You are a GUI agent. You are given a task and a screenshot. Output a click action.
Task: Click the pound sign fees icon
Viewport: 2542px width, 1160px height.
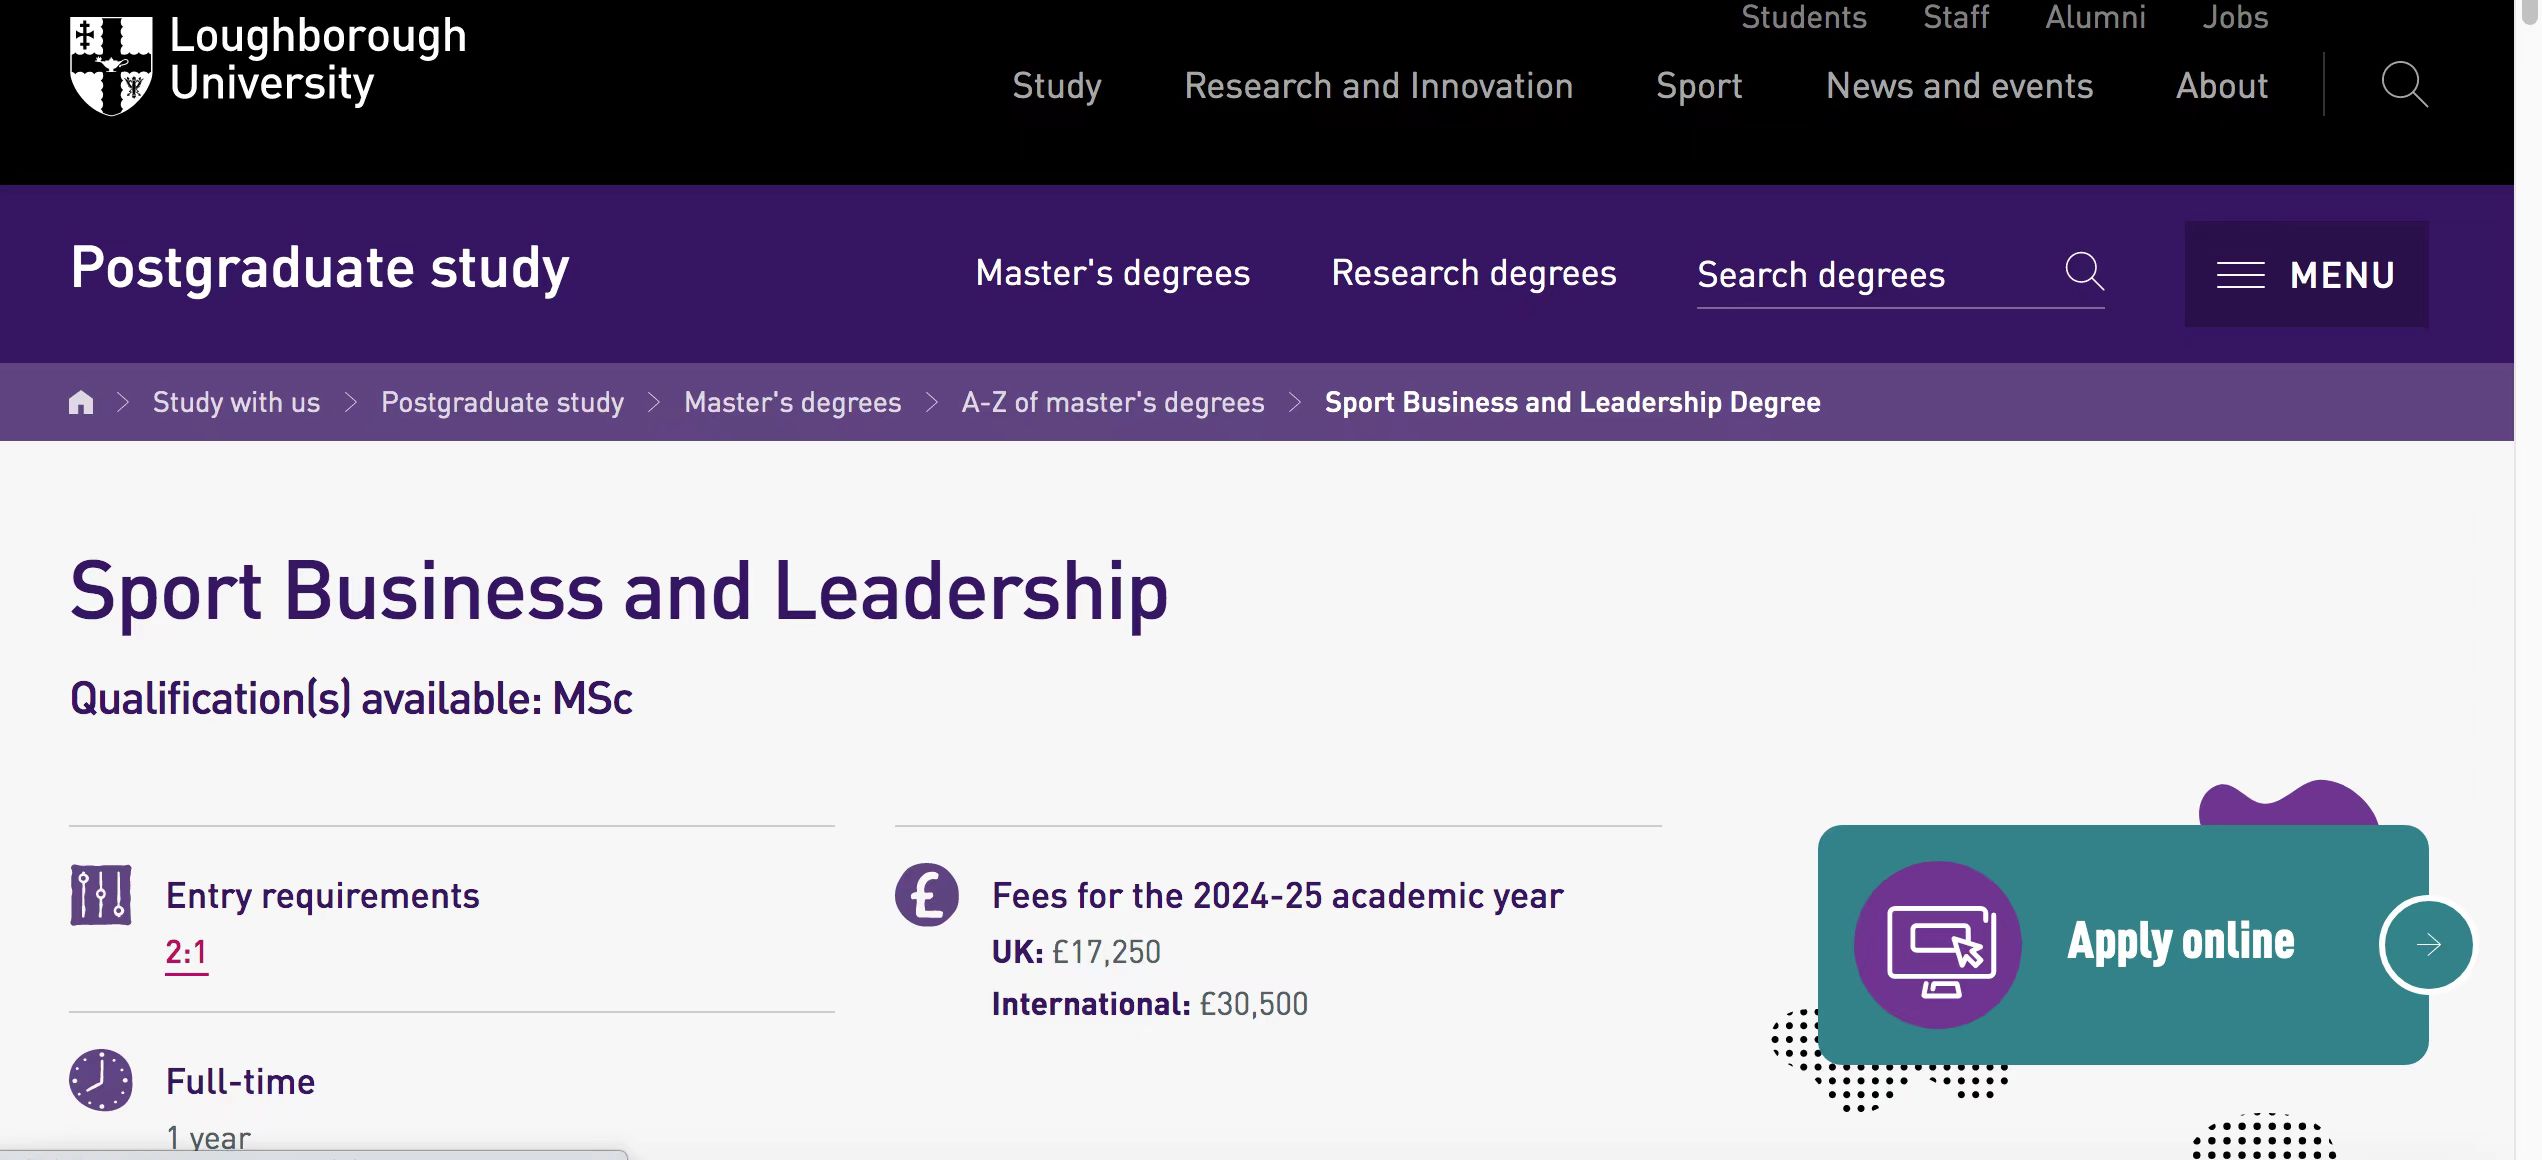click(926, 894)
